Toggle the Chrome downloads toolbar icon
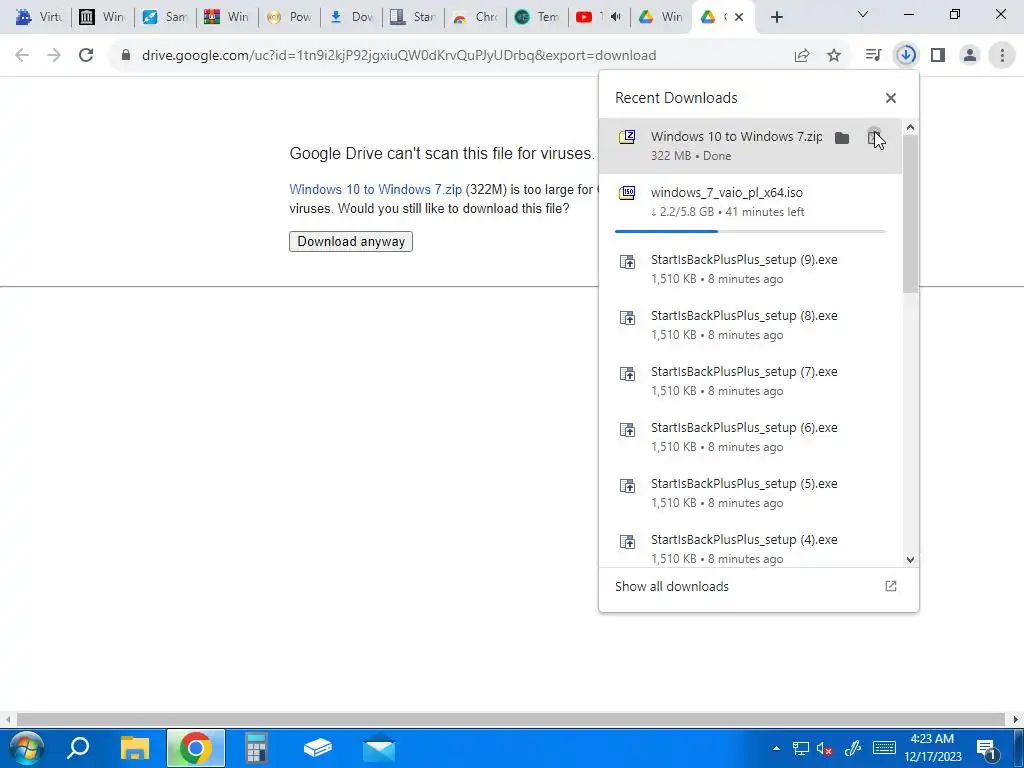 pos(906,56)
